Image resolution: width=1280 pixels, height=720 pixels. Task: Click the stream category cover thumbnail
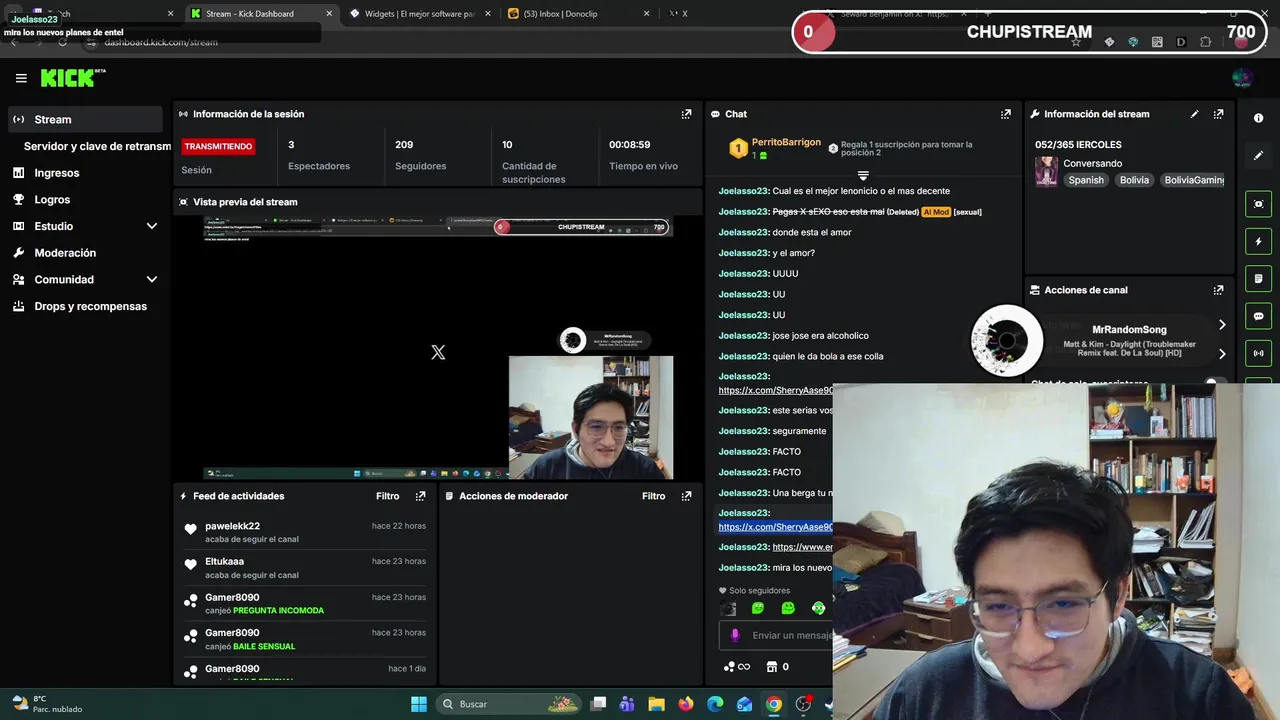[1046, 171]
